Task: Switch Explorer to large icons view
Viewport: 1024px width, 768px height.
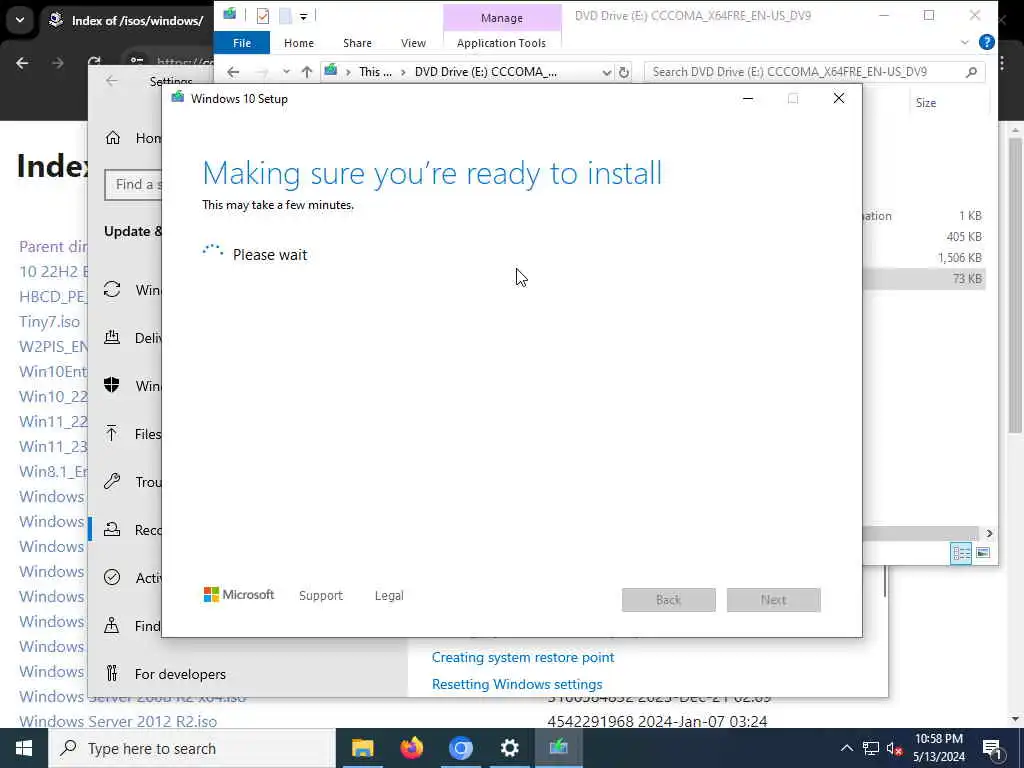Action: click(983, 553)
